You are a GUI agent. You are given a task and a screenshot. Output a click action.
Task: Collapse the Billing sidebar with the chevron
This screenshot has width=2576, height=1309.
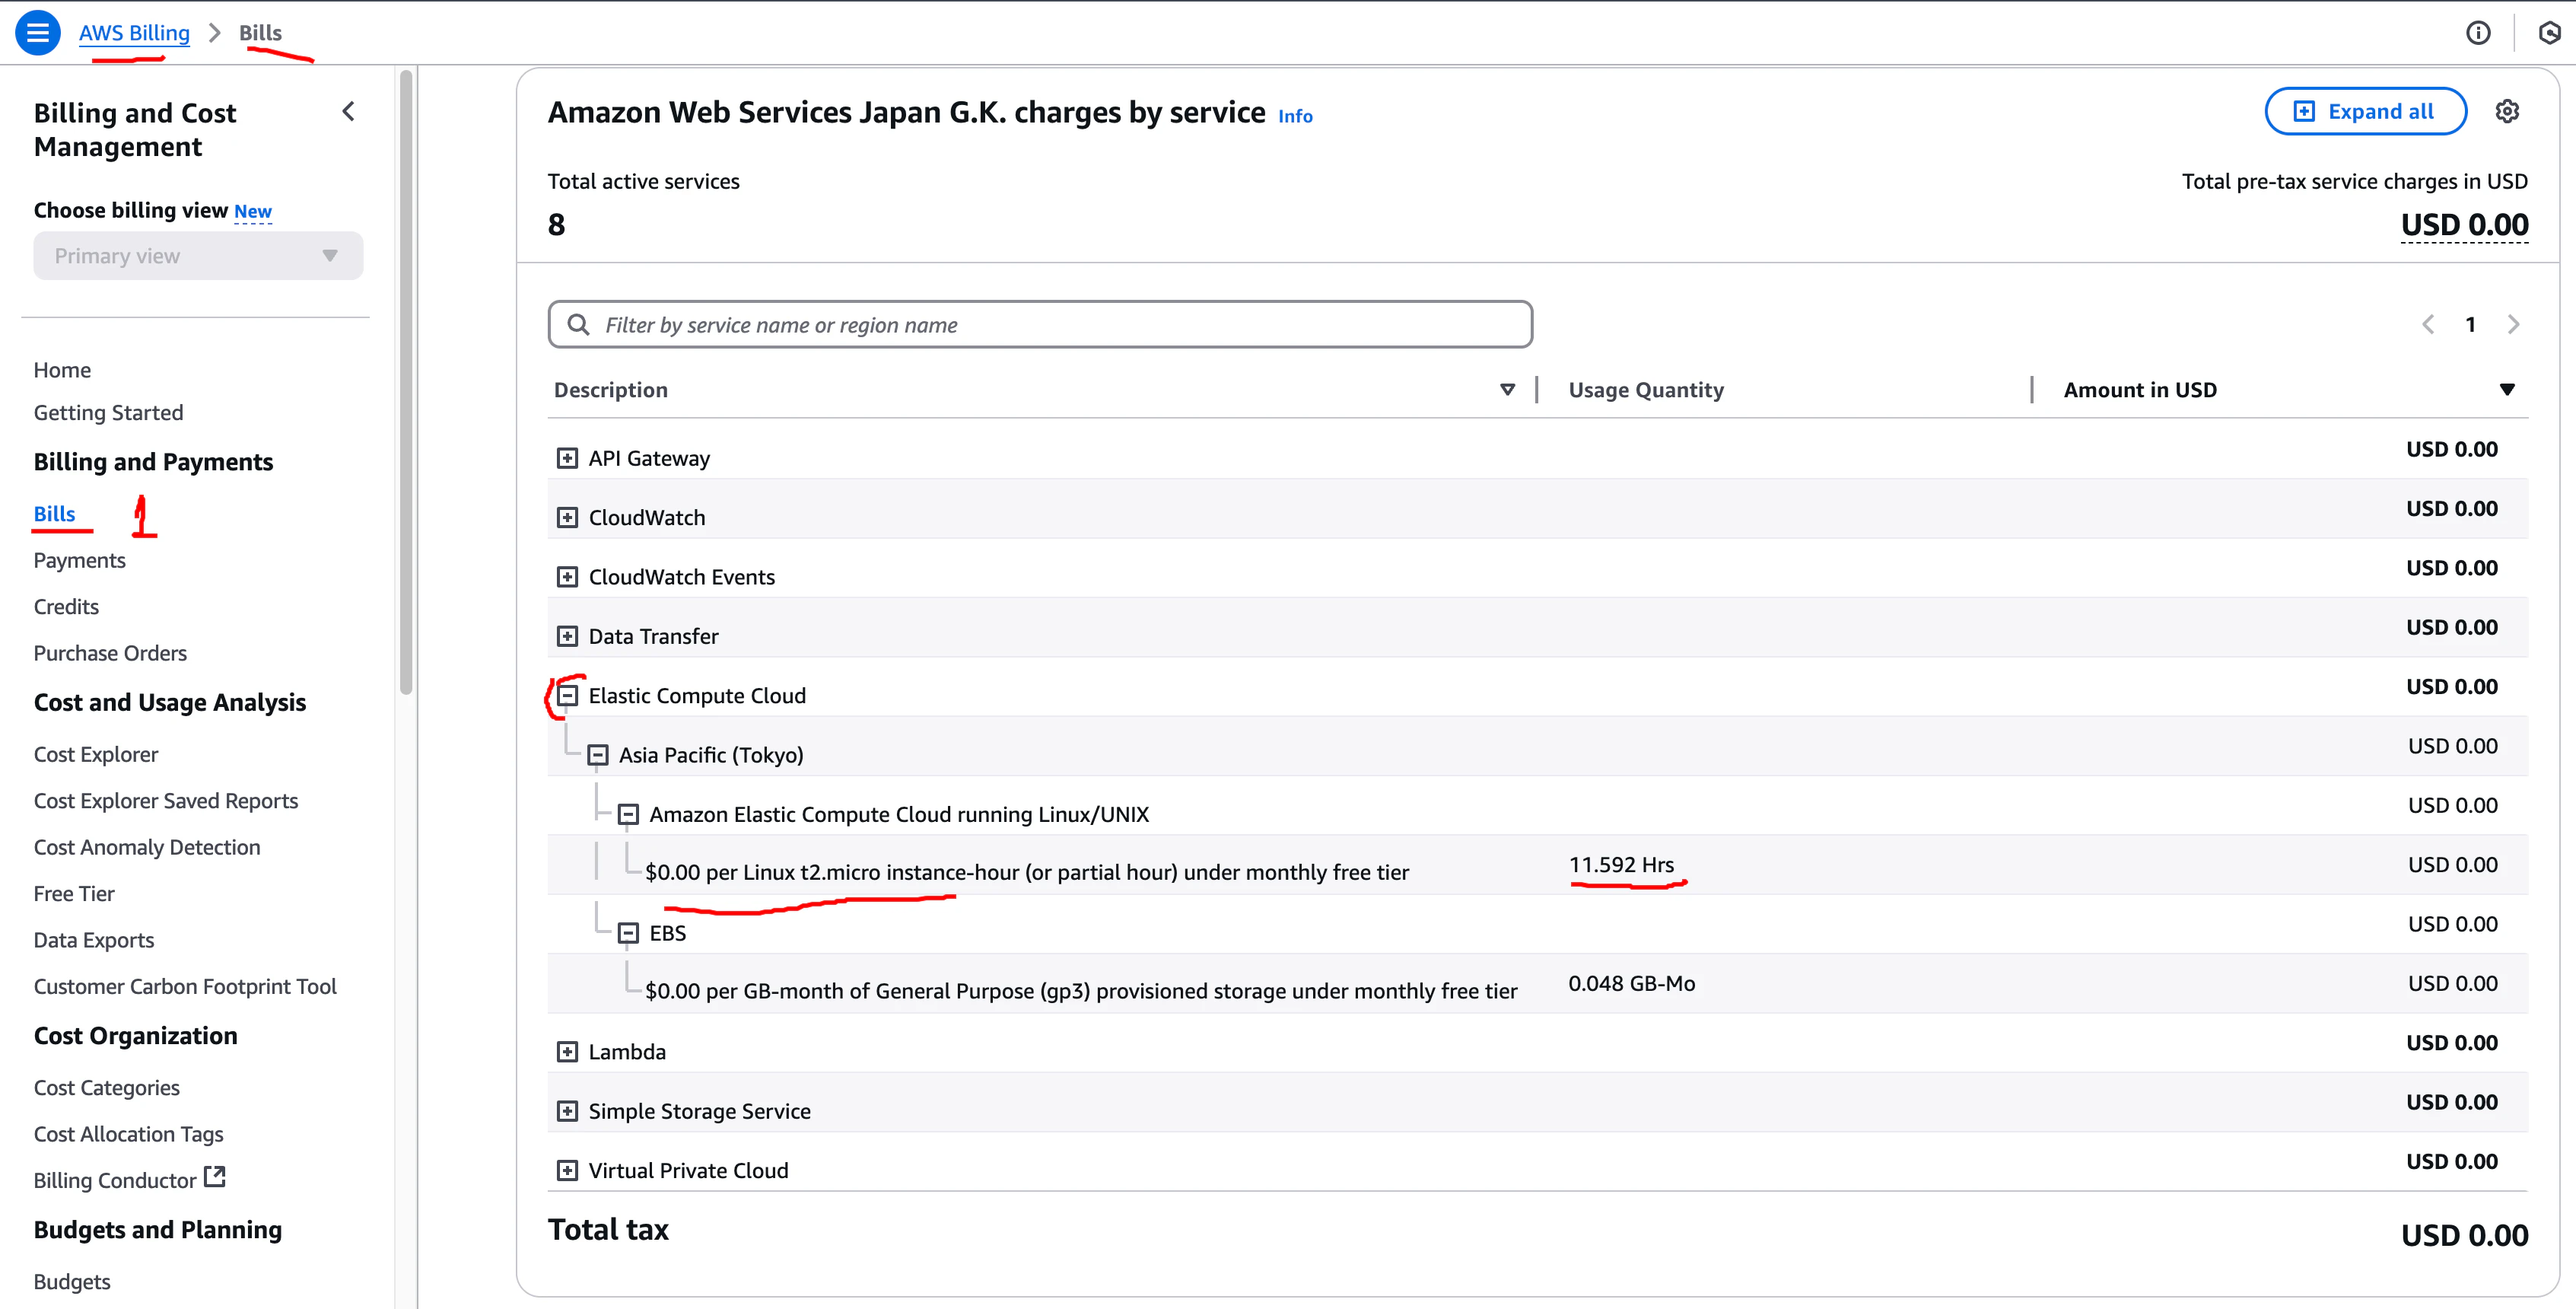click(x=348, y=112)
